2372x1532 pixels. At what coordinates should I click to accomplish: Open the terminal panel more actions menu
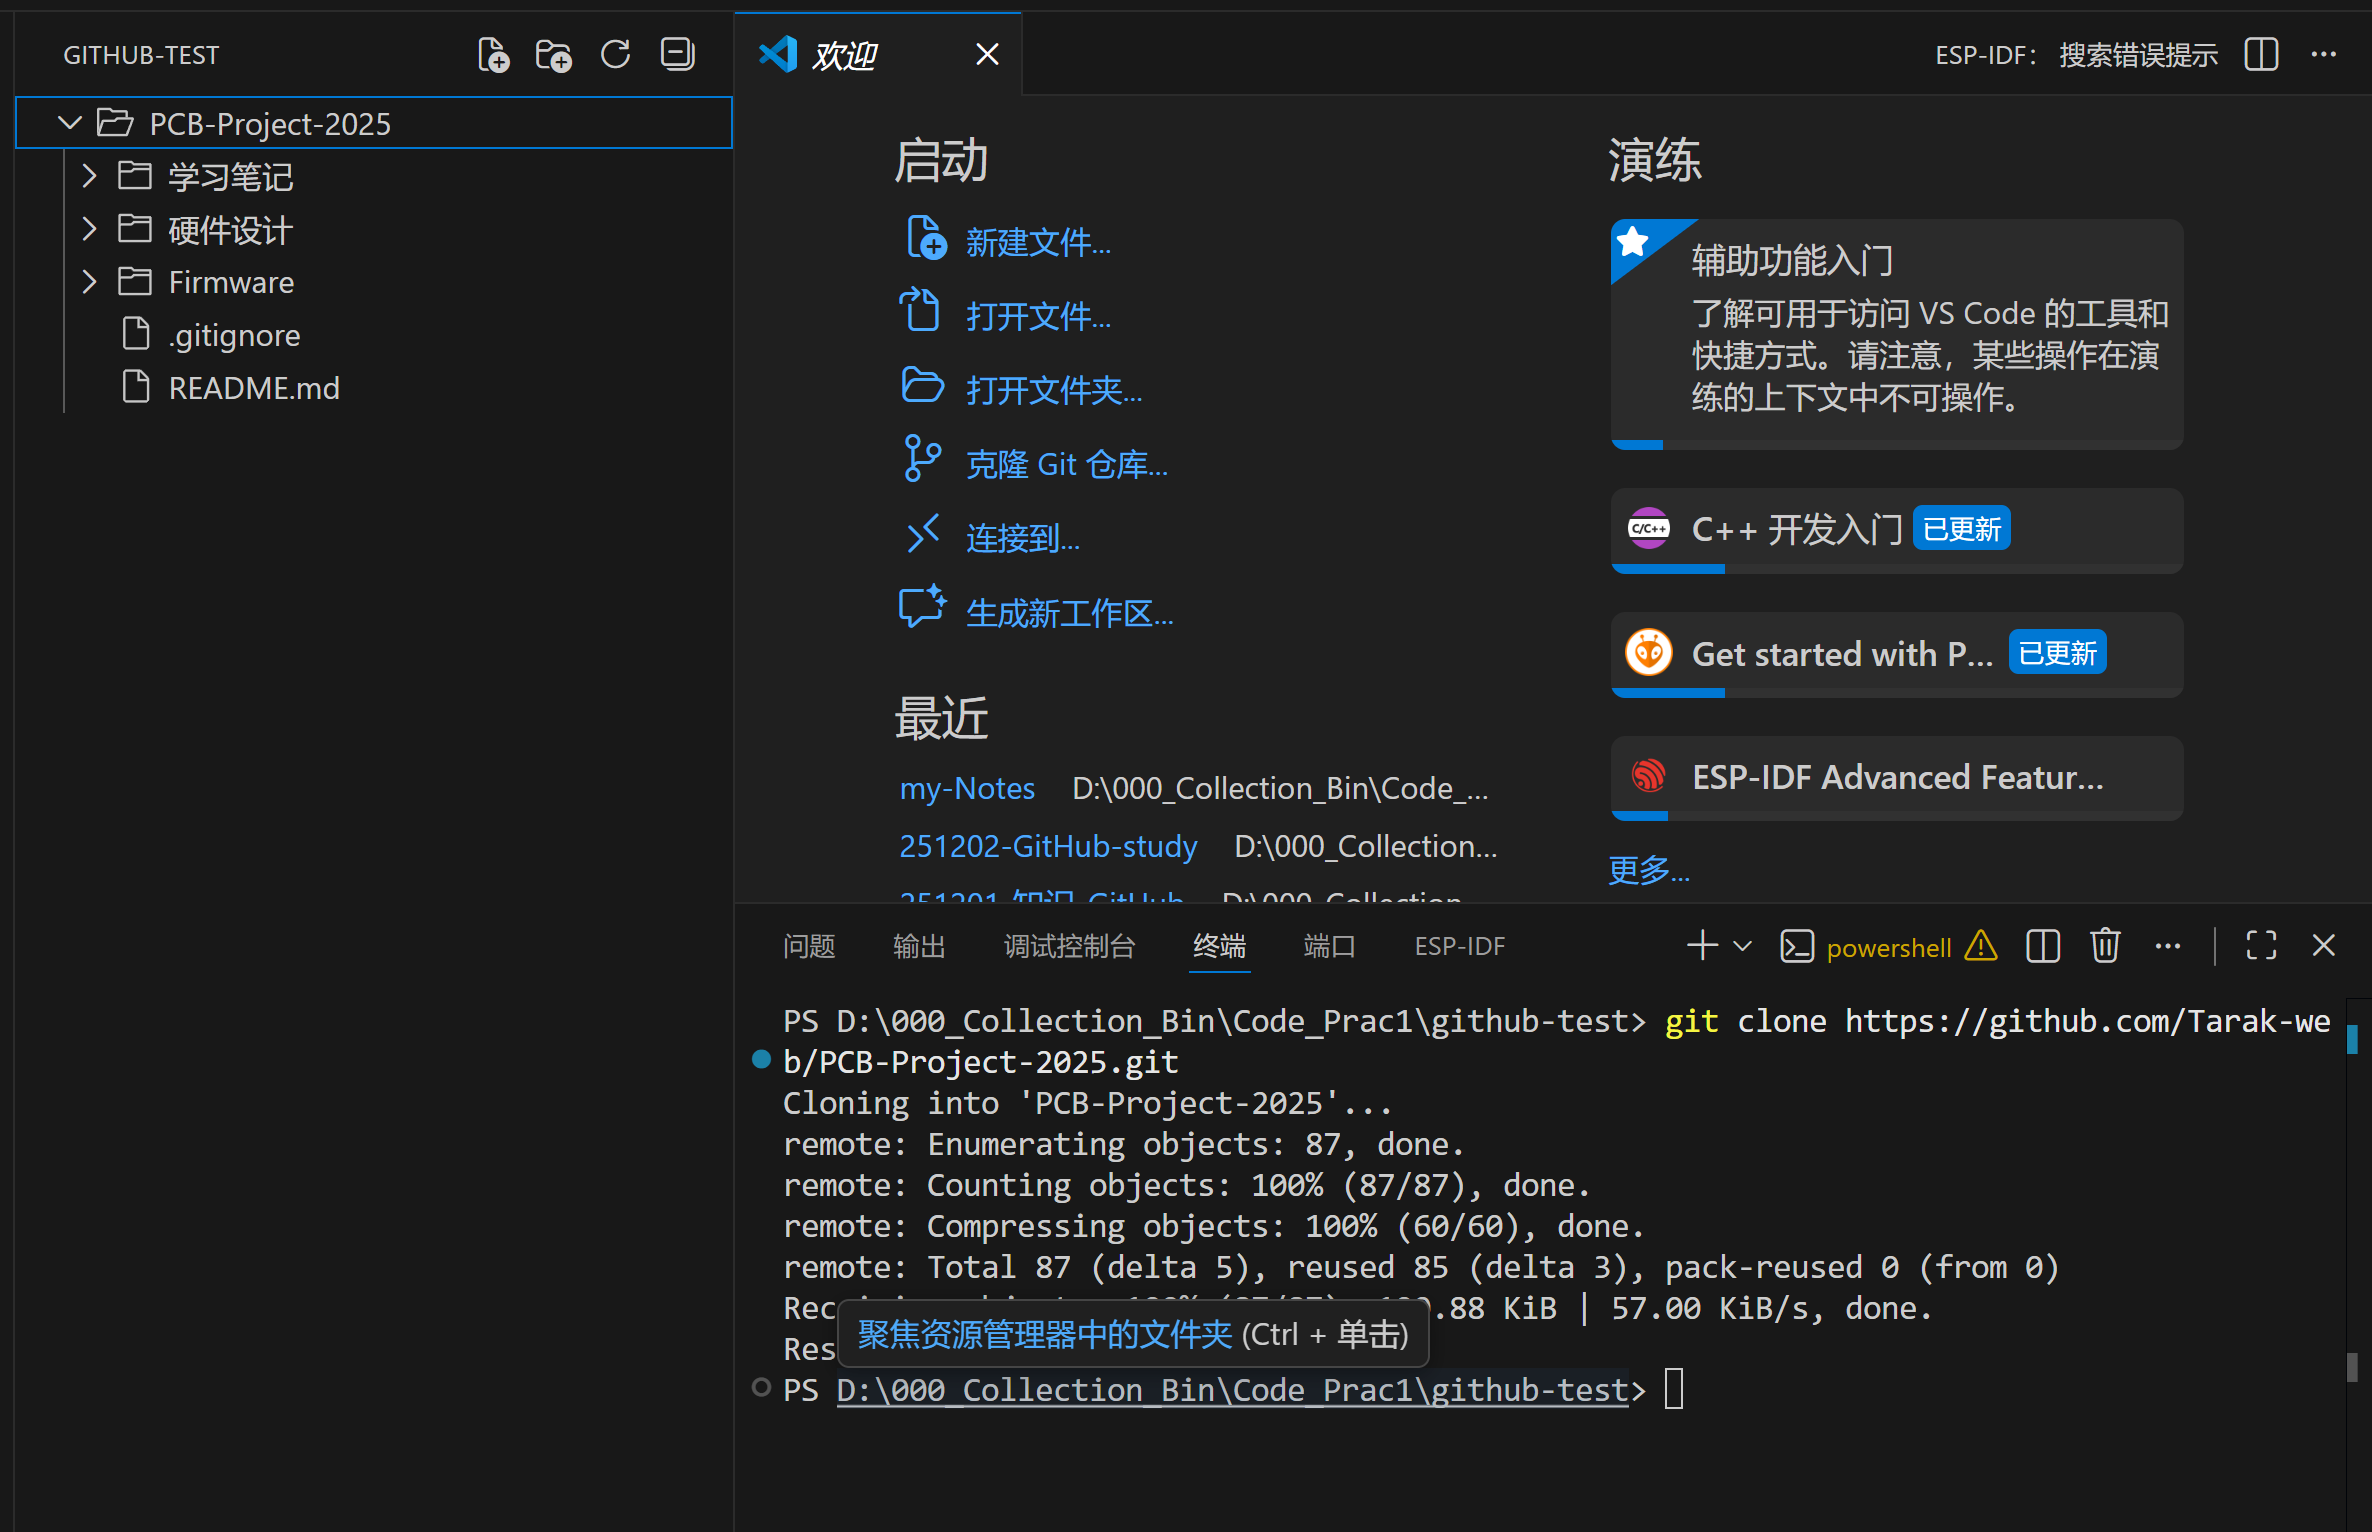pos(2168,946)
